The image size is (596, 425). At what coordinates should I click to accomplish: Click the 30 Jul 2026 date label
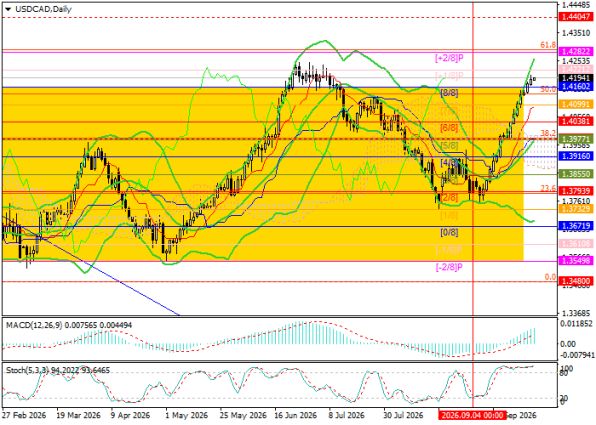(x=403, y=414)
